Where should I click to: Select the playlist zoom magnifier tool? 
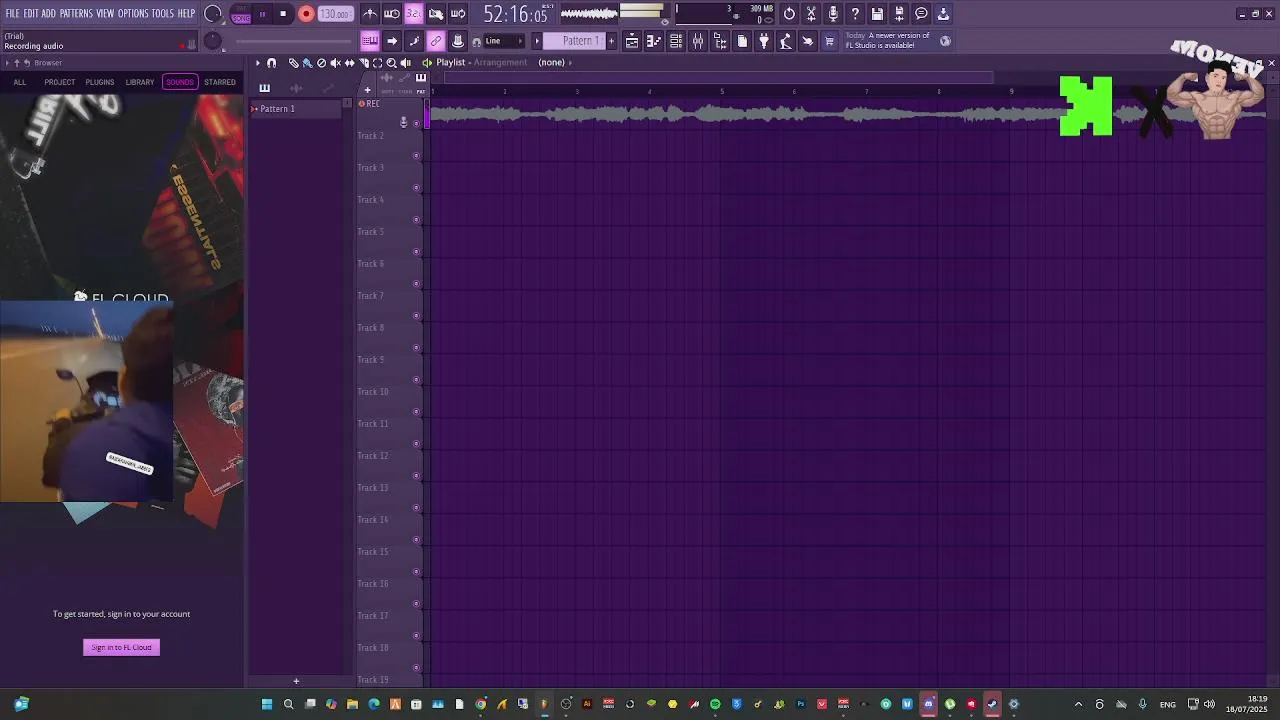click(x=391, y=62)
